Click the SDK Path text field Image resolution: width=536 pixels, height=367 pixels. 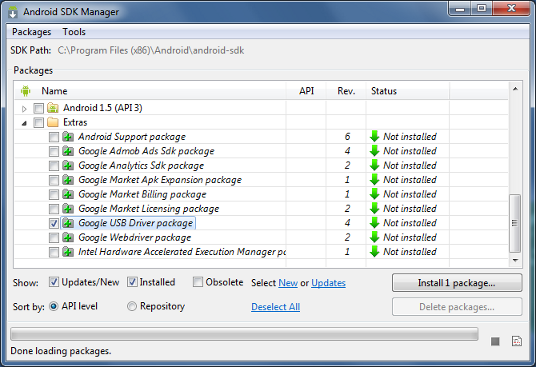point(151,51)
